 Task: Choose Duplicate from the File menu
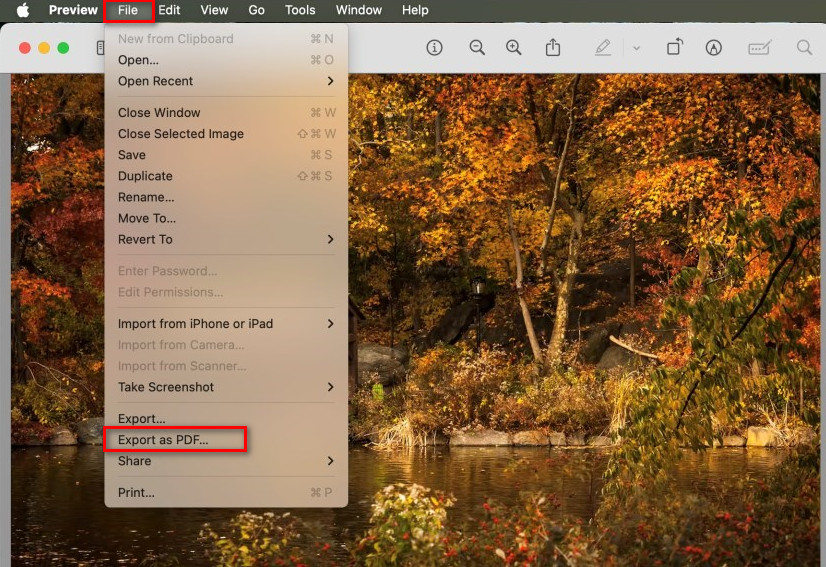(227, 176)
